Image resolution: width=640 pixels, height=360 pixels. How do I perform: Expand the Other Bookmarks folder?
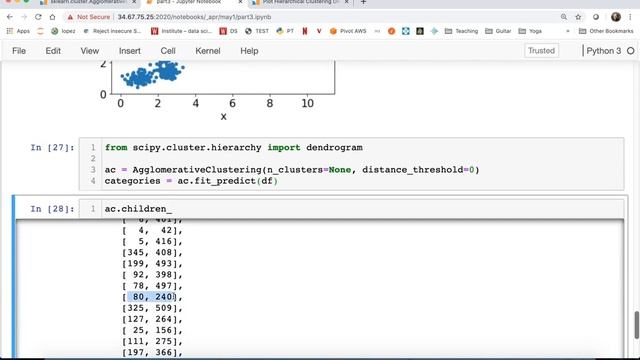click(x=606, y=31)
